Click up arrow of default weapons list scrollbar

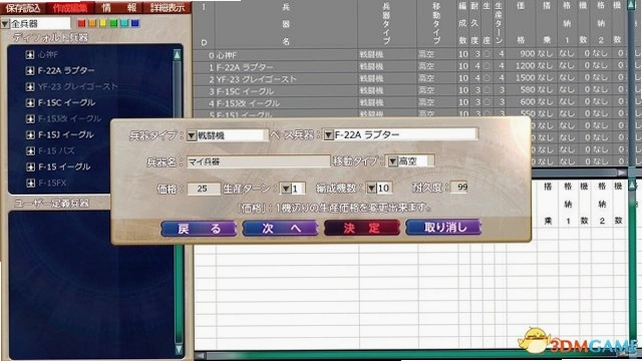(x=177, y=55)
